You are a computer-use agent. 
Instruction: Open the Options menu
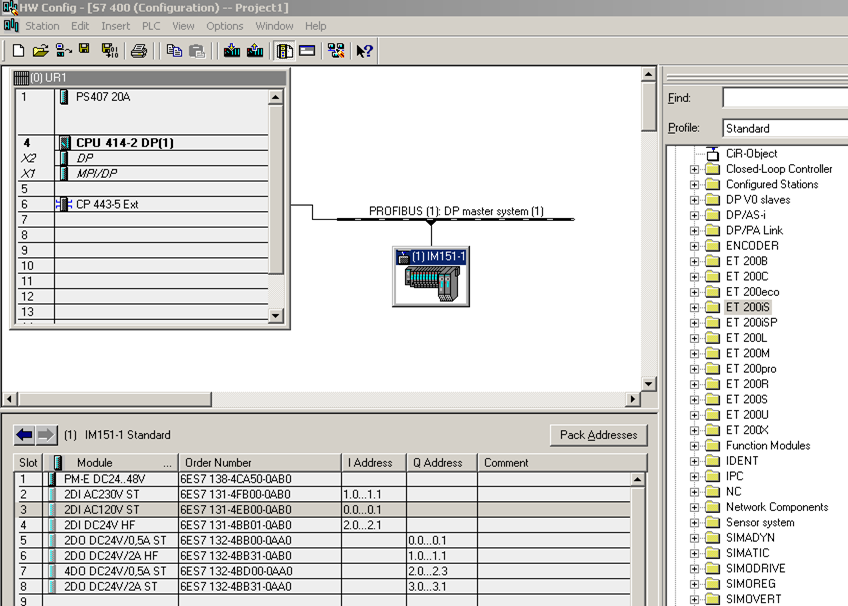(x=224, y=26)
